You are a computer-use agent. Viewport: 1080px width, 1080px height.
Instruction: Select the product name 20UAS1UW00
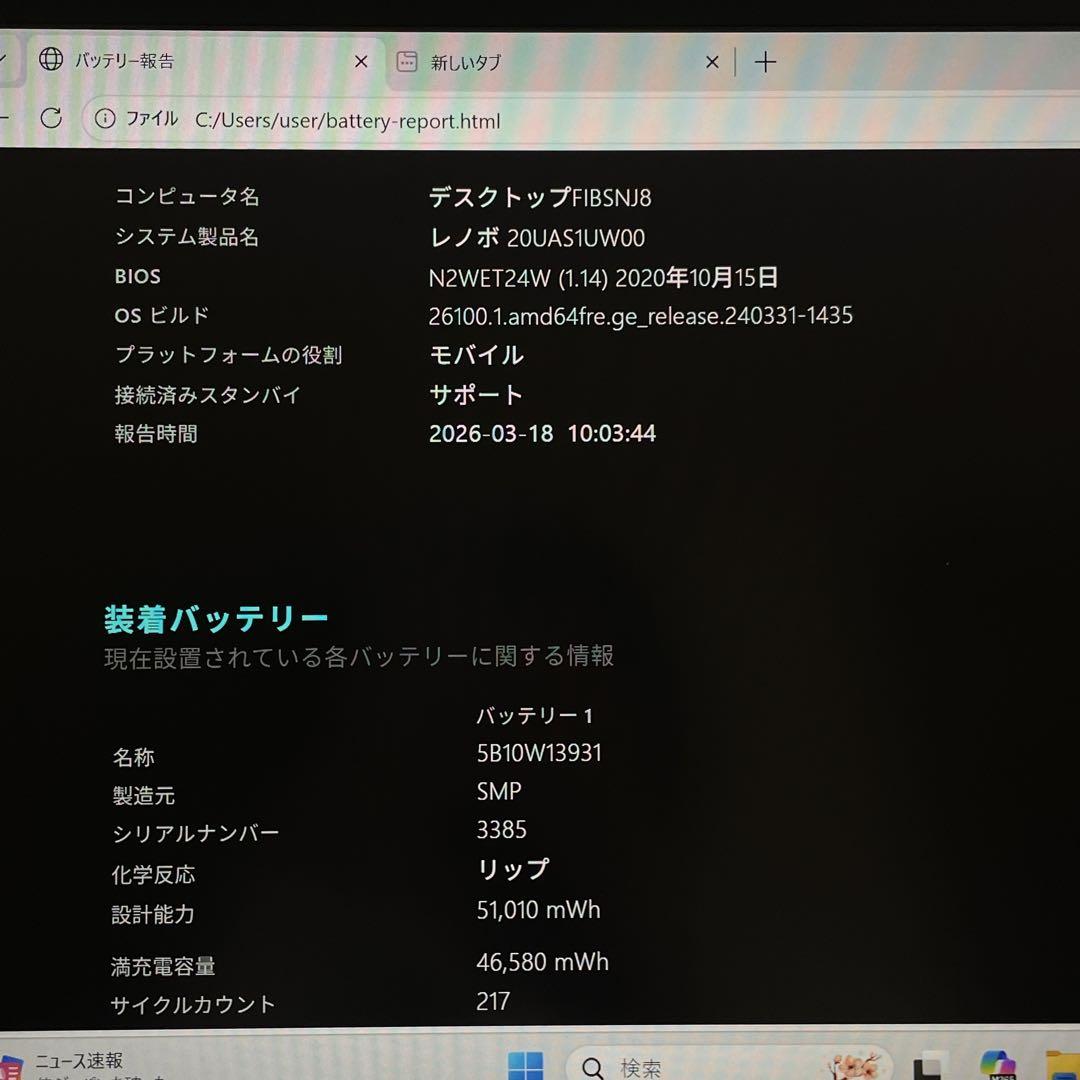(x=576, y=238)
